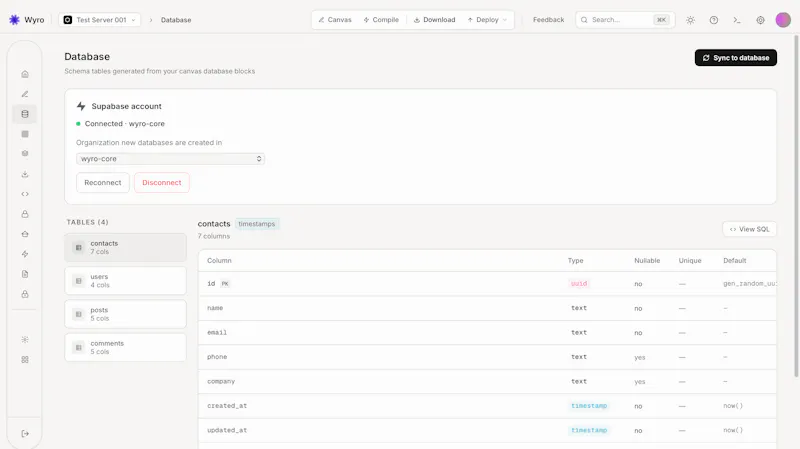Open the pencil edit icon in sidebar
The width and height of the screenshot is (800, 449).
tap(25, 94)
